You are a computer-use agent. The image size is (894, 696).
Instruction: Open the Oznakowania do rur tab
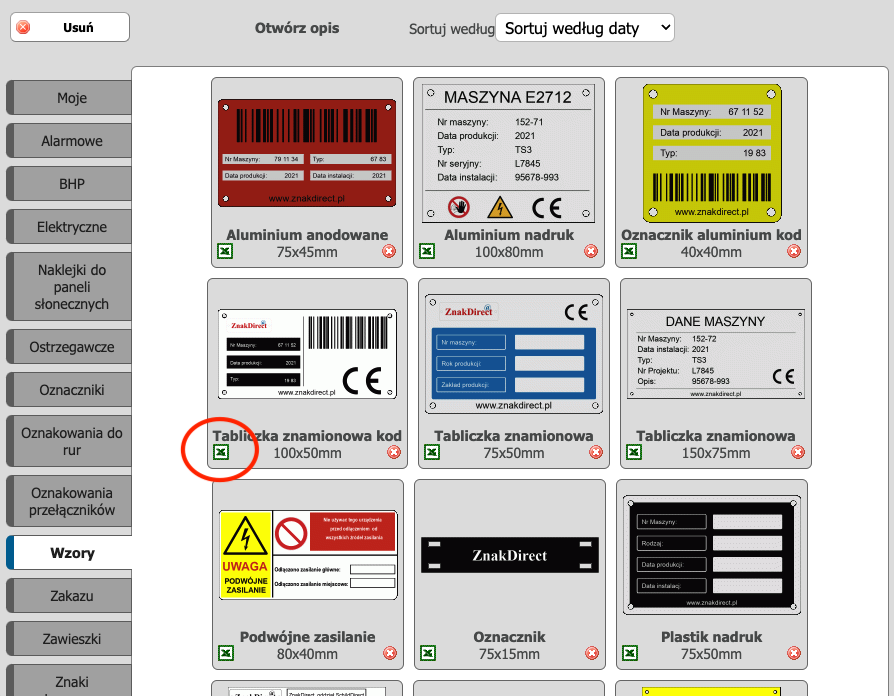[70, 441]
